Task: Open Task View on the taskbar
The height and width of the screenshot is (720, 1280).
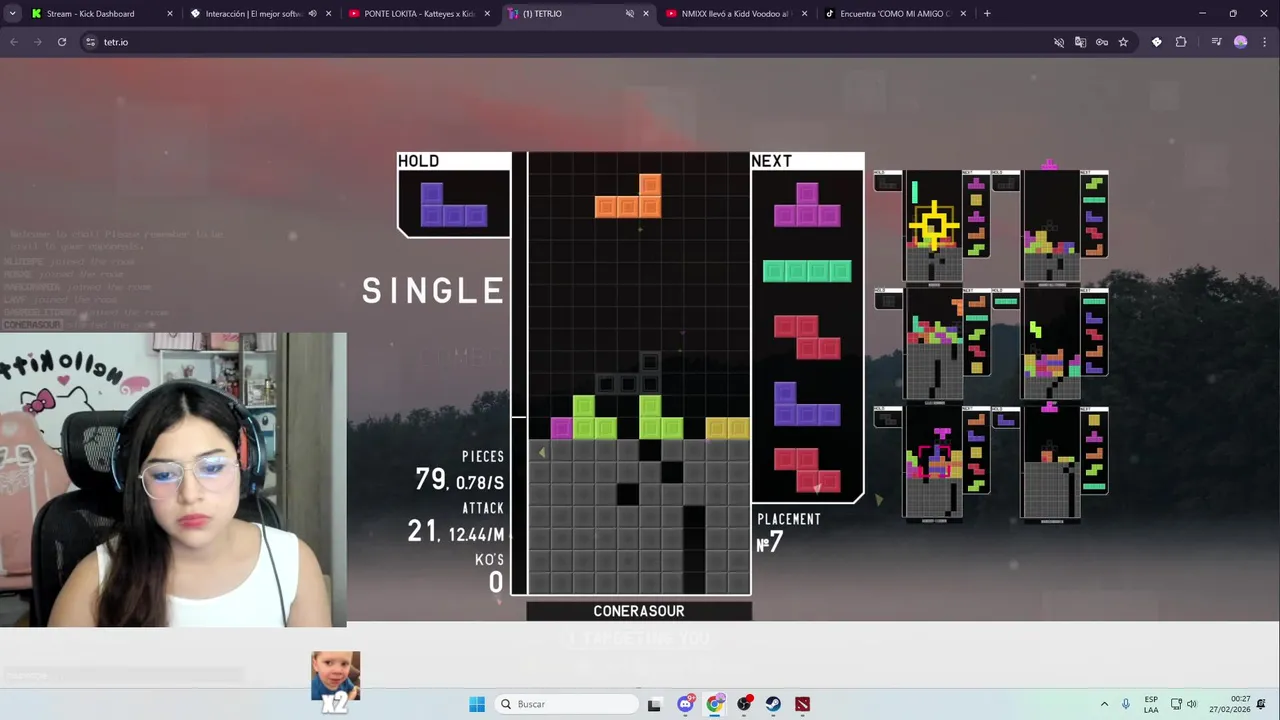Action: click(x=654, y=704)
